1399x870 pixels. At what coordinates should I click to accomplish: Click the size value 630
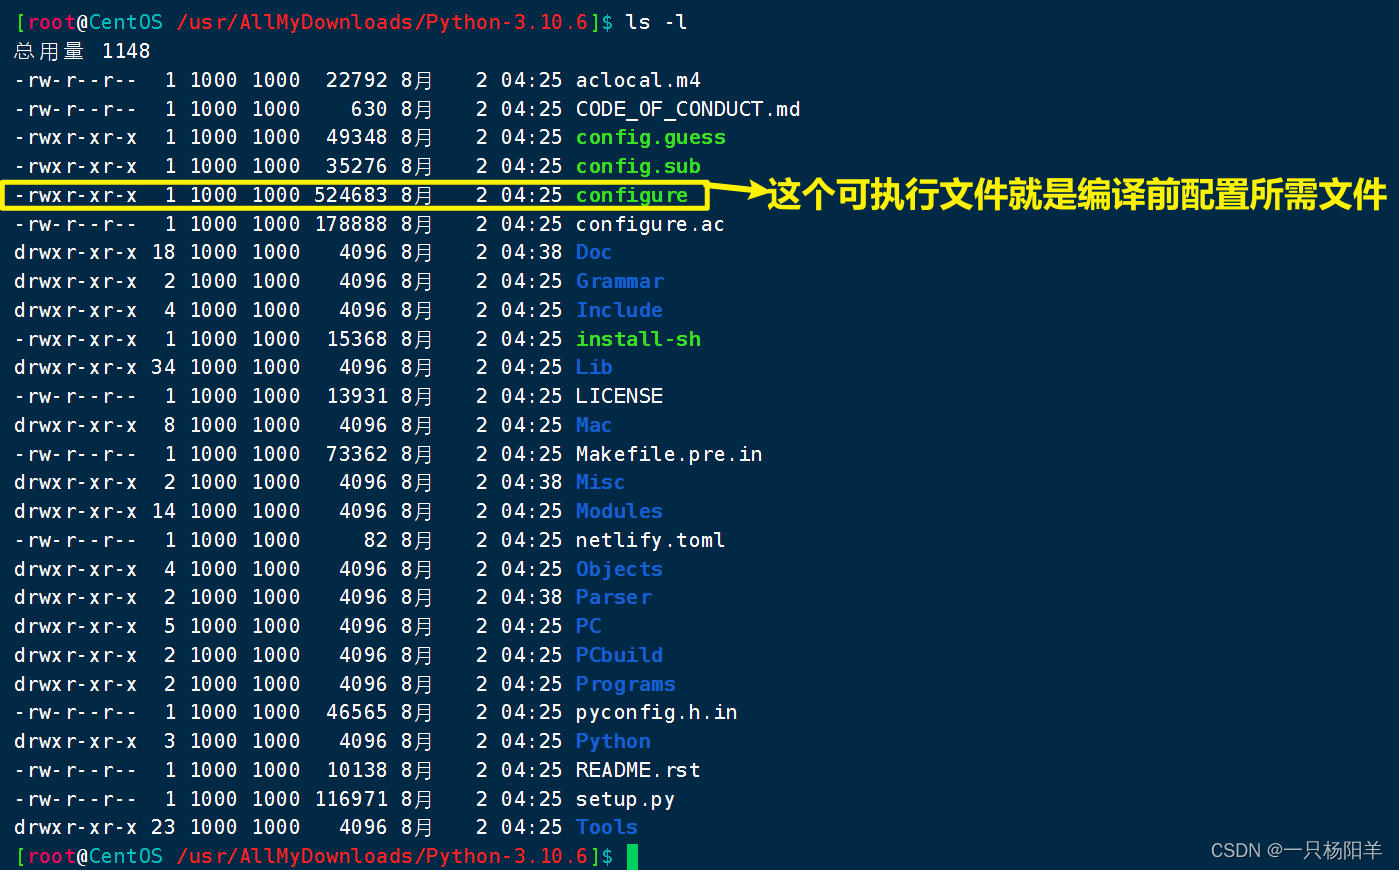(369, 109)
